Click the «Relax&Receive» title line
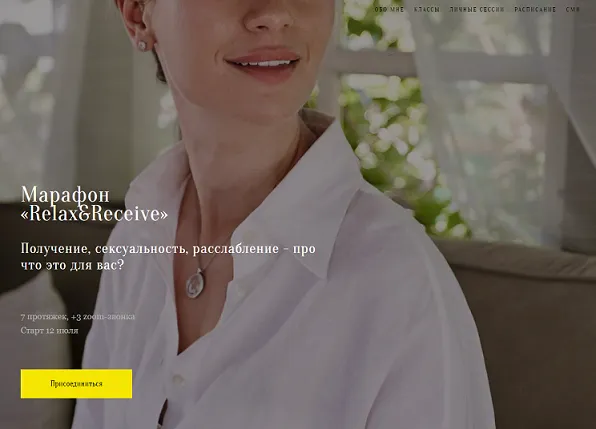 pyautogui.click(x=94, y=214)
